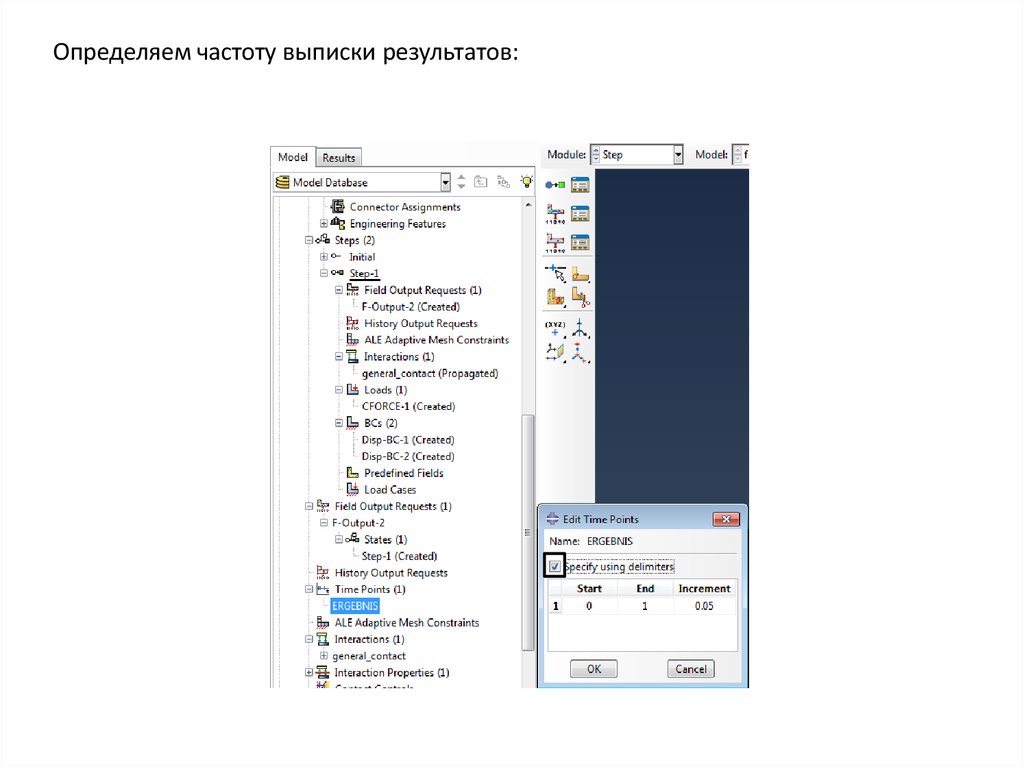Open the Module Step dropdown
Screen dimensions: 1024x767
(678, 155)
